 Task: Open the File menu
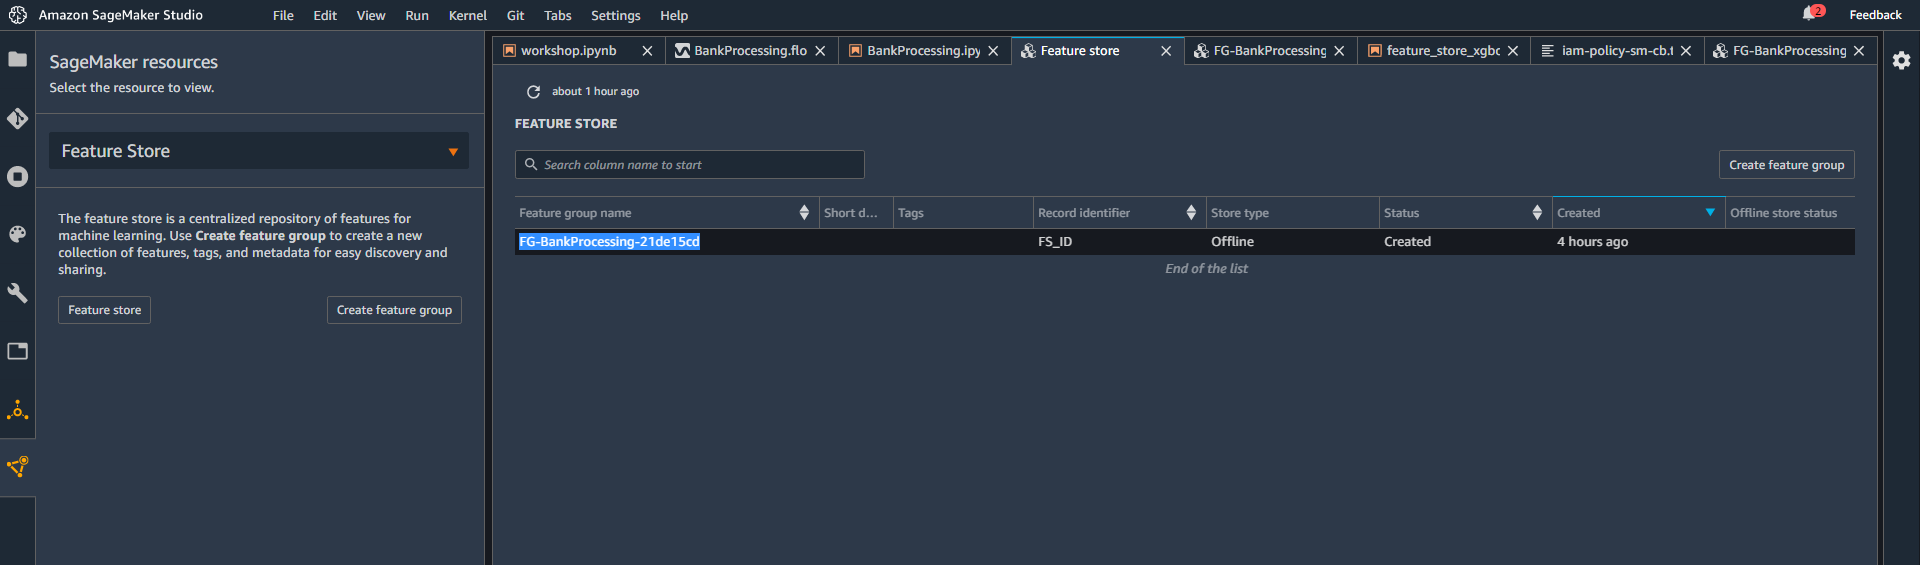pyautogui.click(x=283, y=15)
